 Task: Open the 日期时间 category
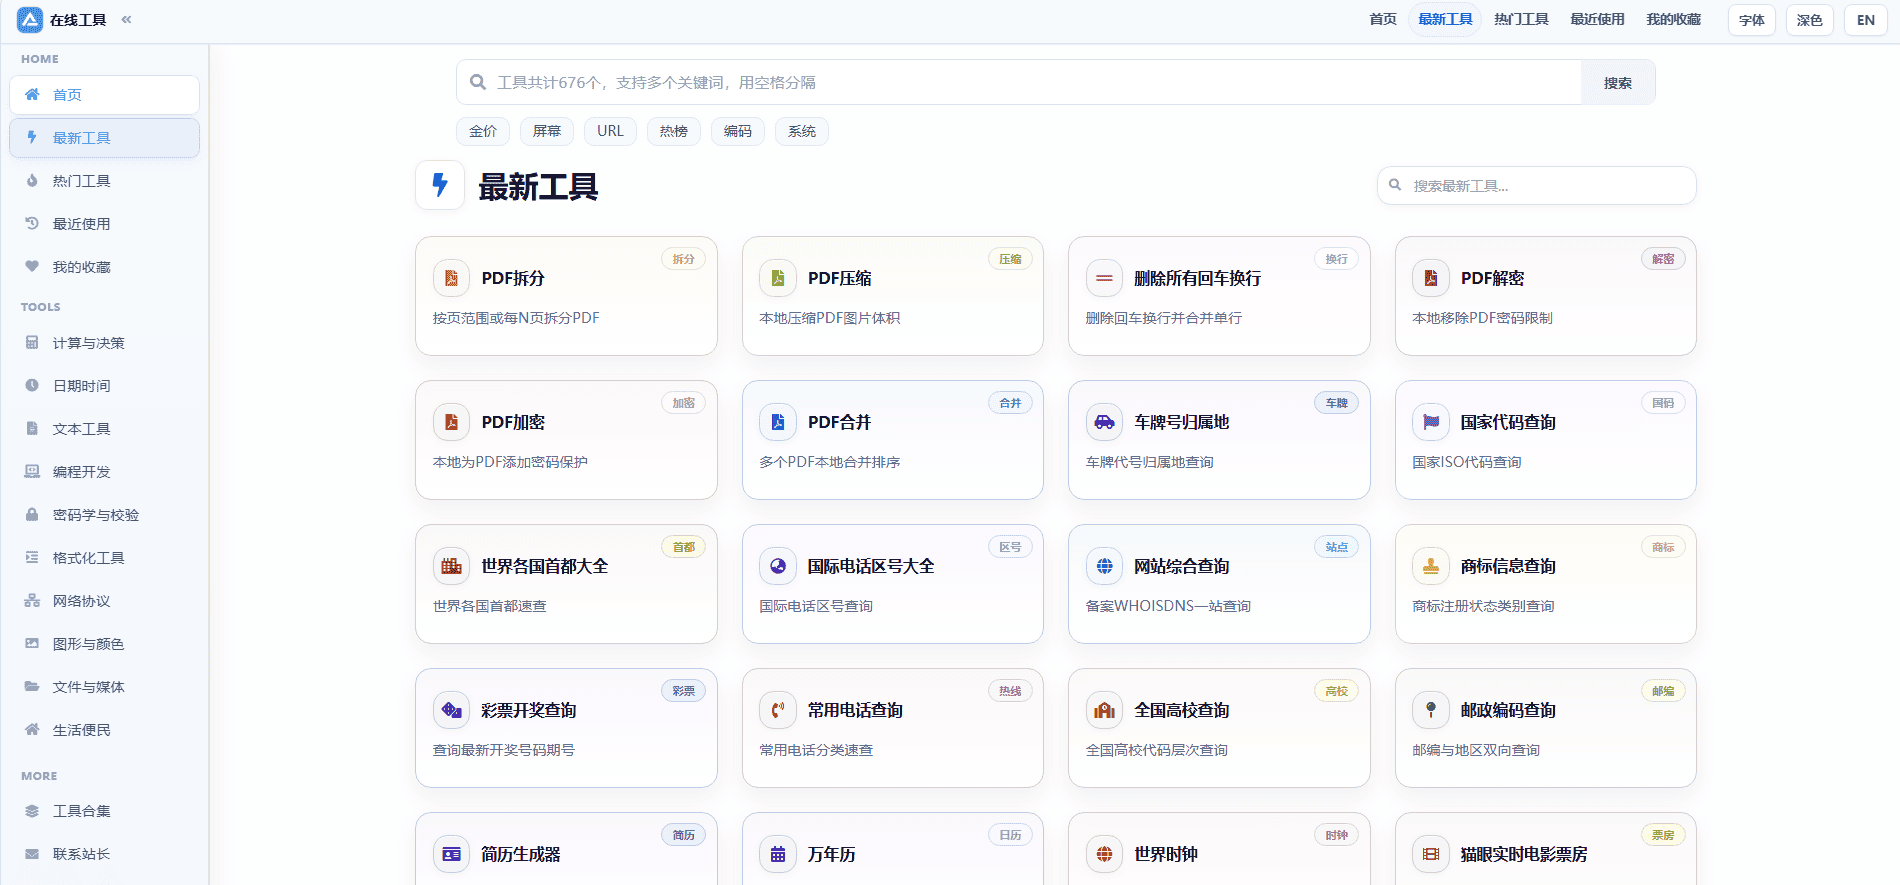[x=104, y=386]
